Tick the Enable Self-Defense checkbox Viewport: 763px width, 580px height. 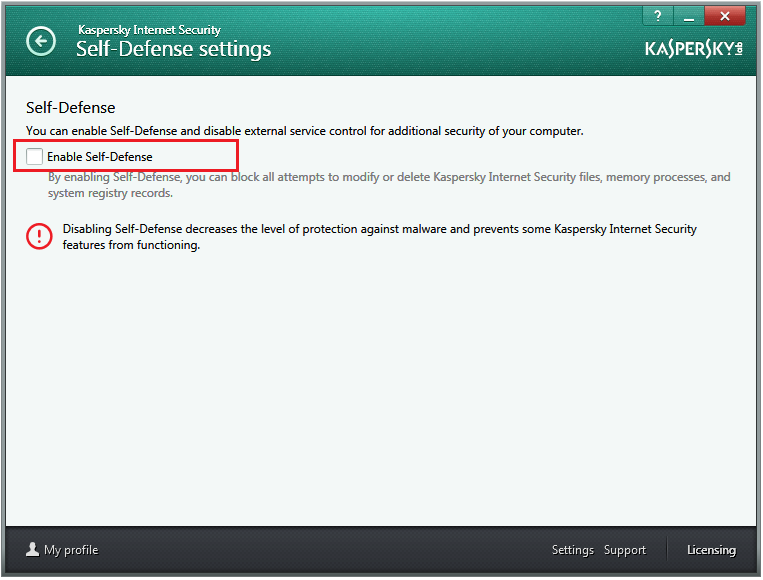[x=35, y=157]
